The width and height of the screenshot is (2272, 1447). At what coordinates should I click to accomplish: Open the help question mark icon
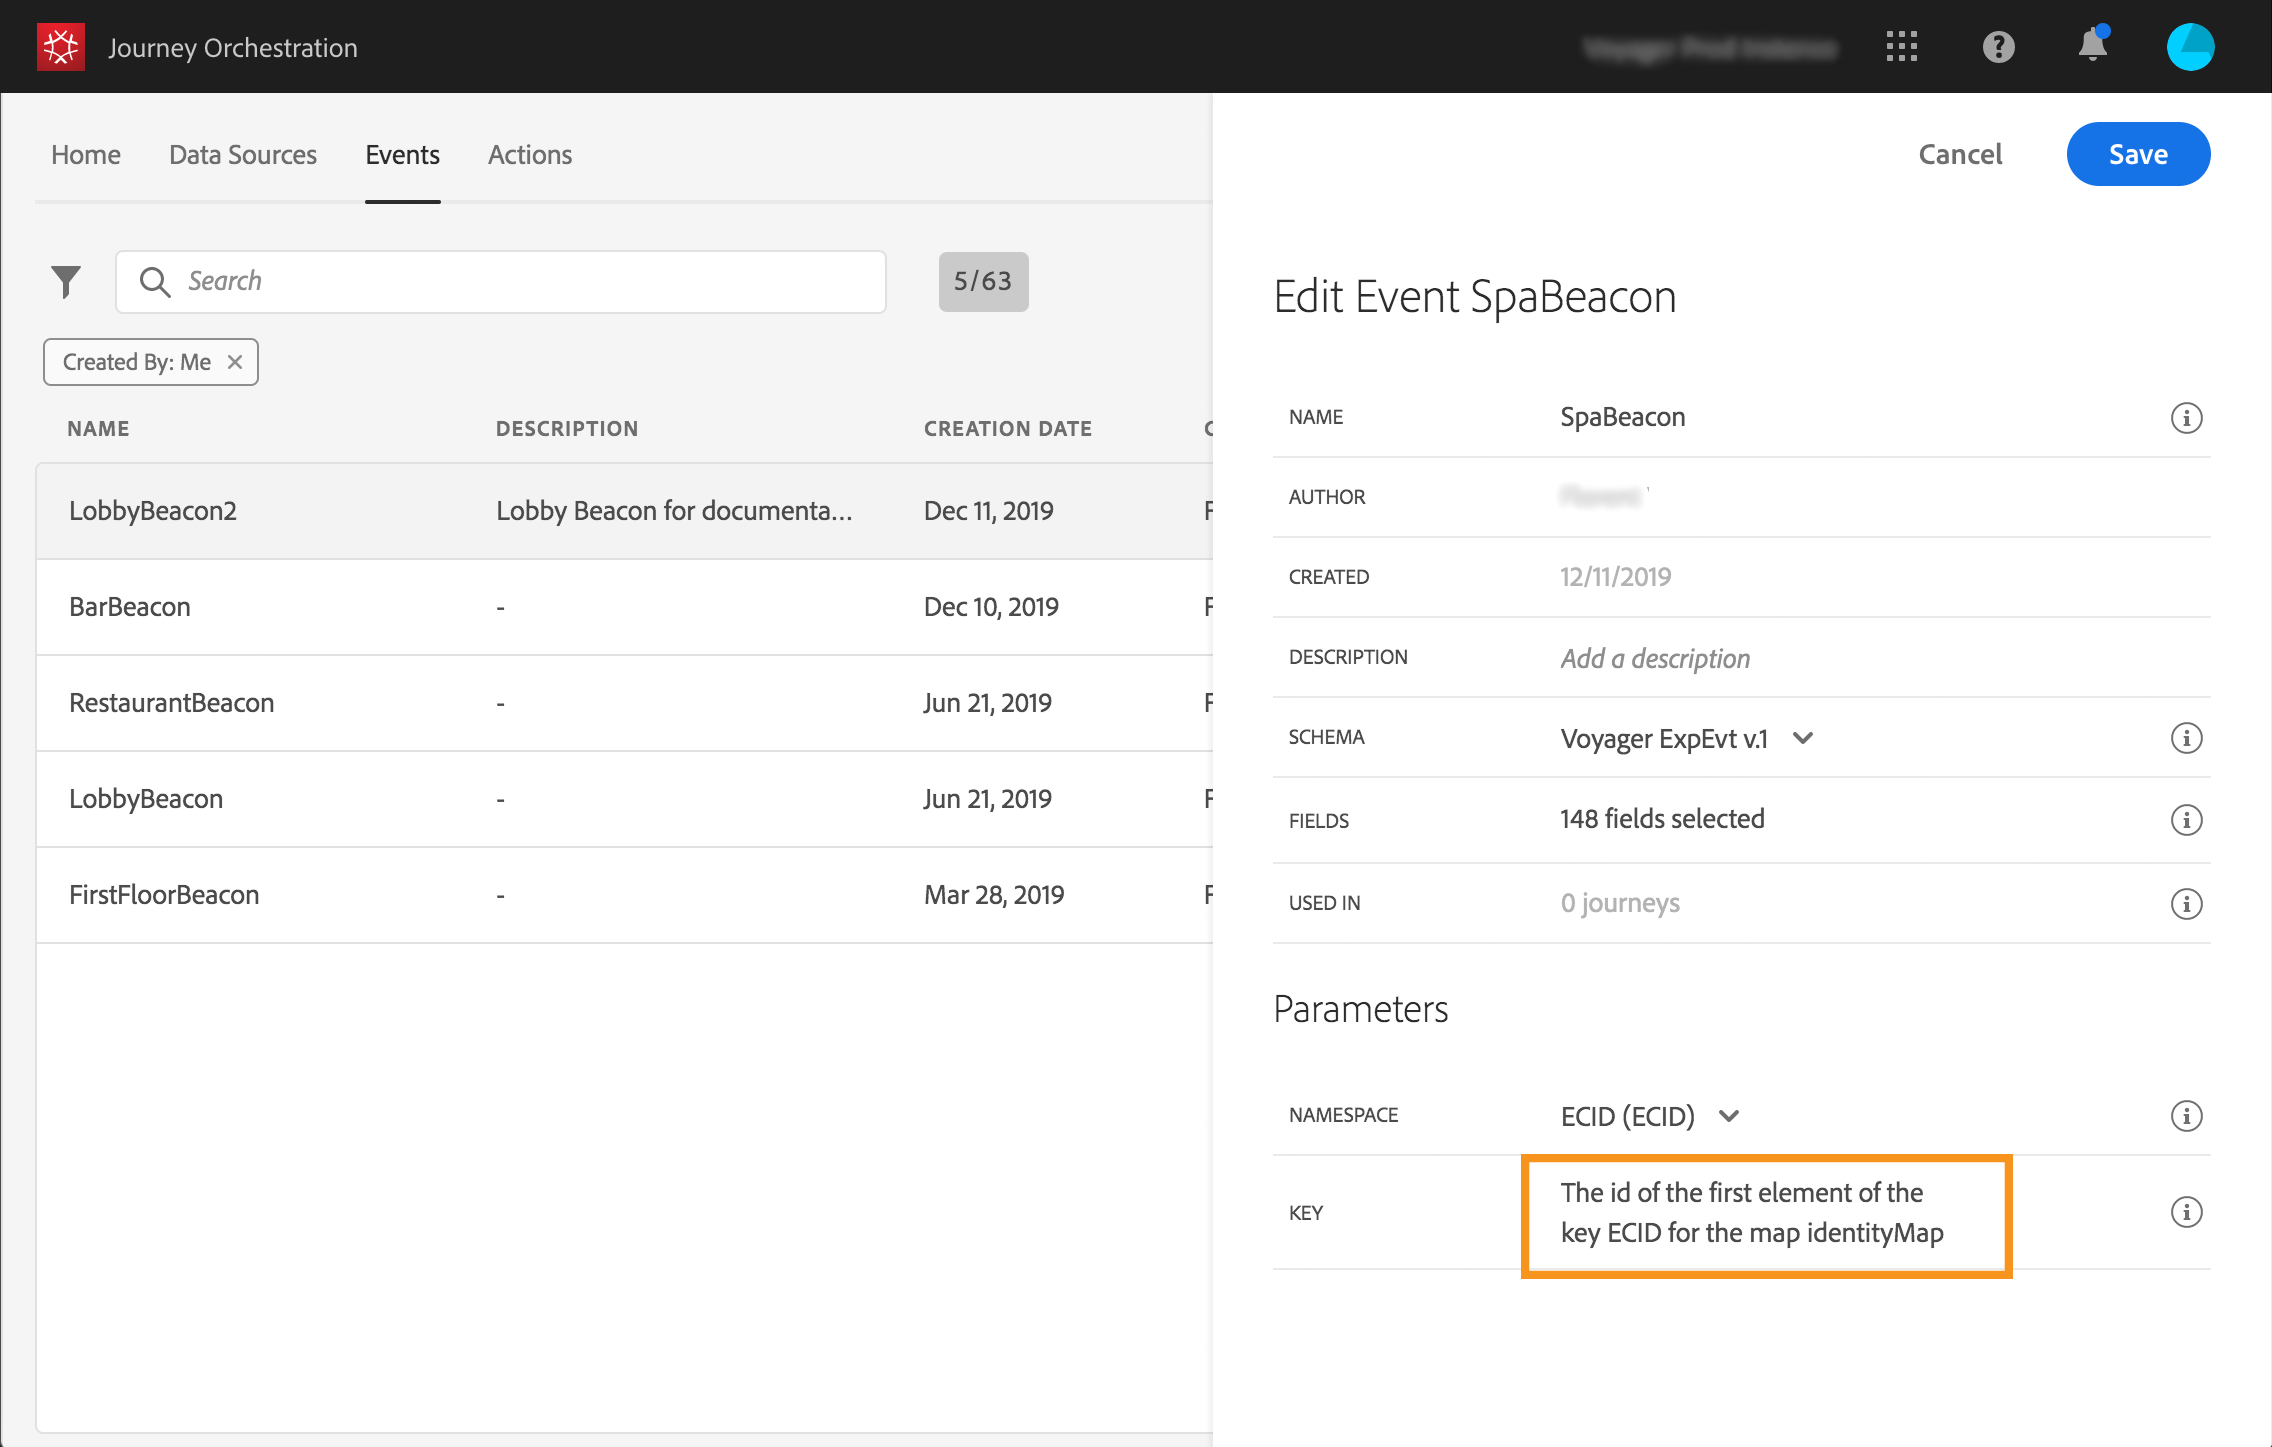tap(1998, 47)
